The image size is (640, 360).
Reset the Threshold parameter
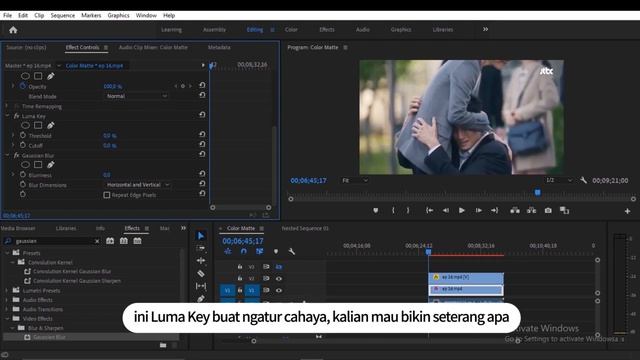pyautogui.click(x=202, y=134)
